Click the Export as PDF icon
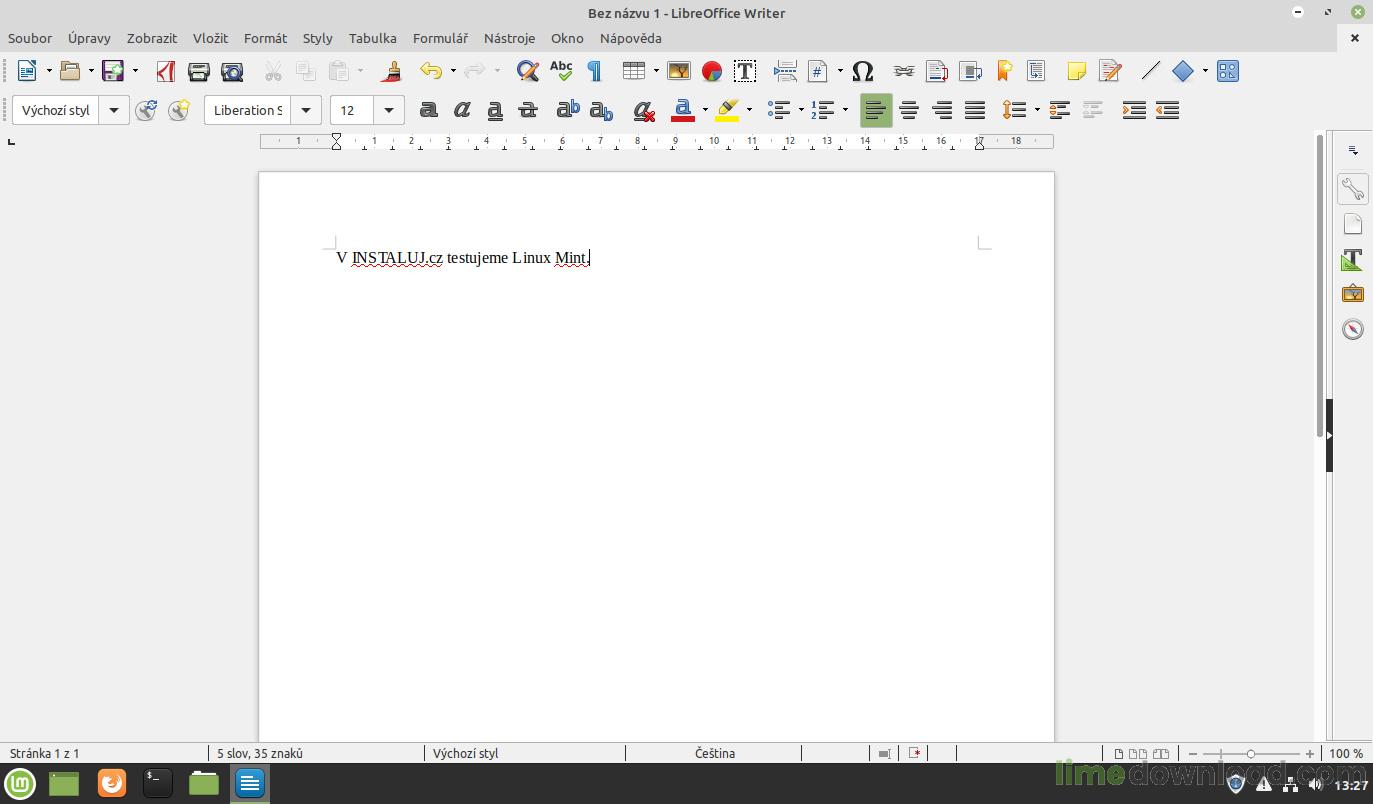 click(166, 71)
